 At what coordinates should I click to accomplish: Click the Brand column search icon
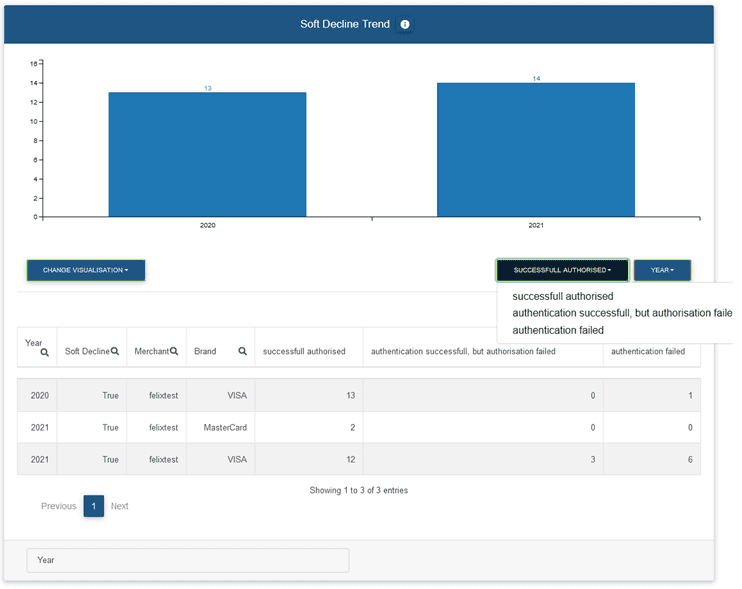(242, 351)
